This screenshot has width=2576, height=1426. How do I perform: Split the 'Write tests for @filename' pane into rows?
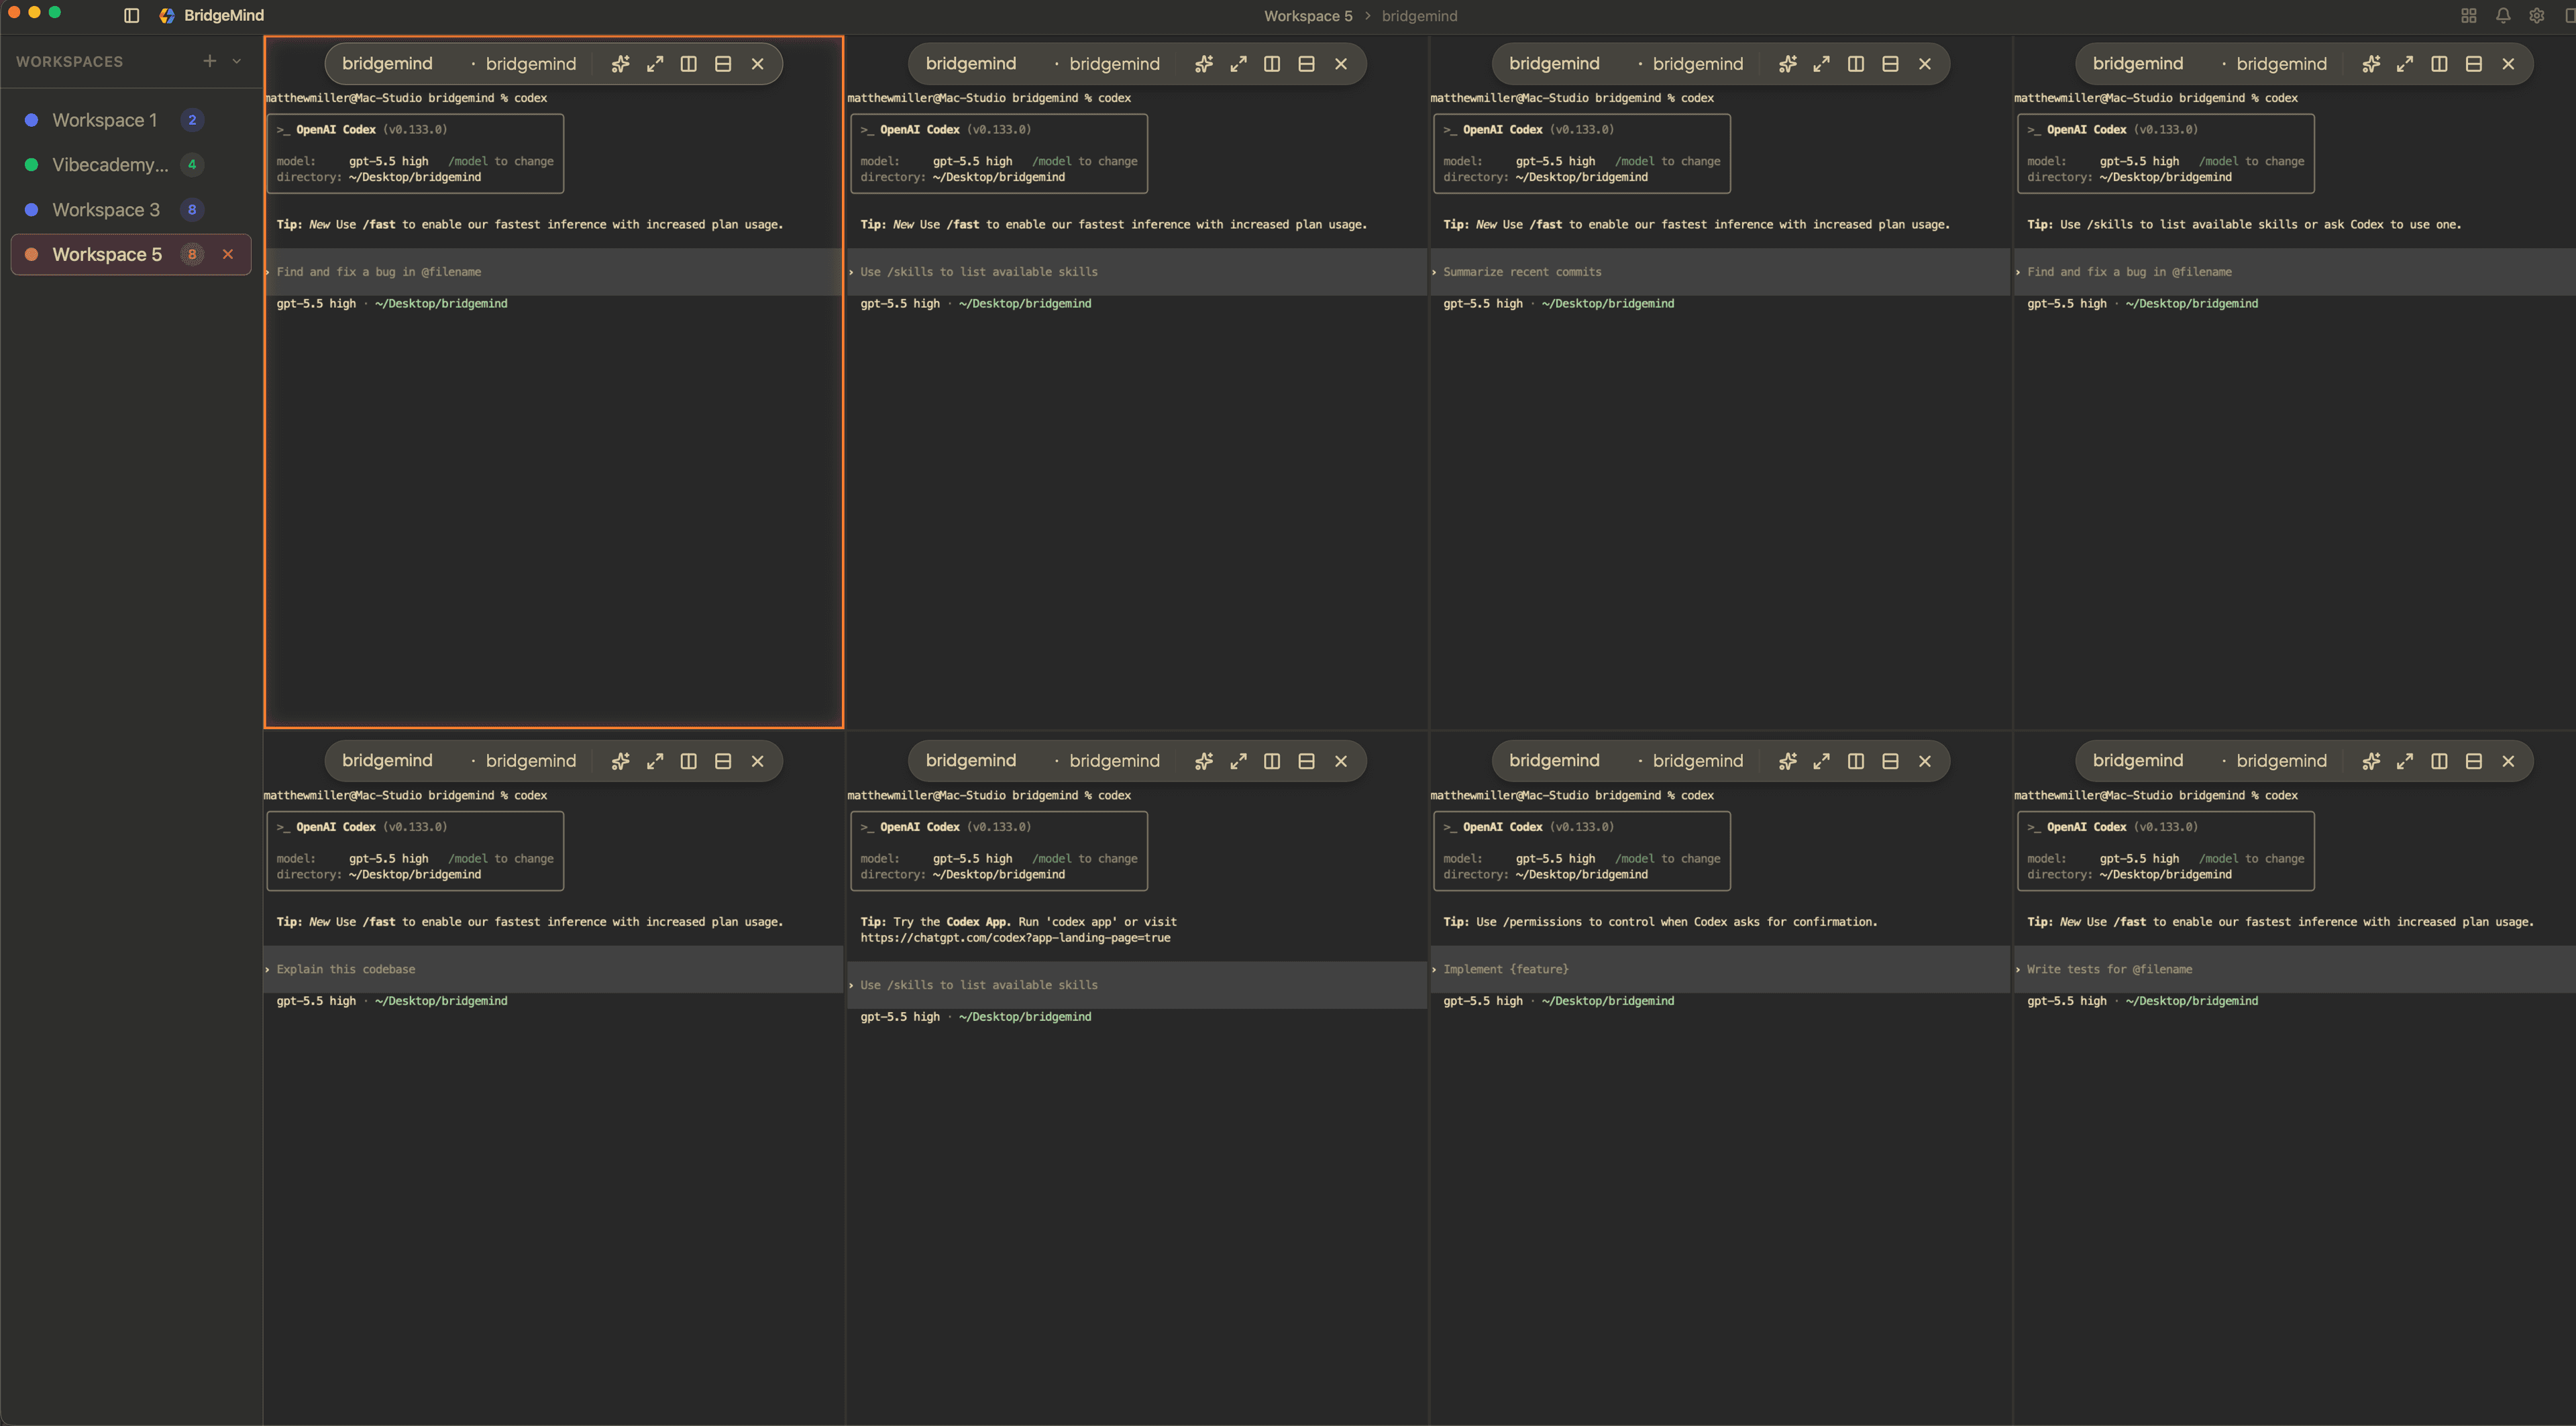pyautogui.click(x=2474, y=761)
